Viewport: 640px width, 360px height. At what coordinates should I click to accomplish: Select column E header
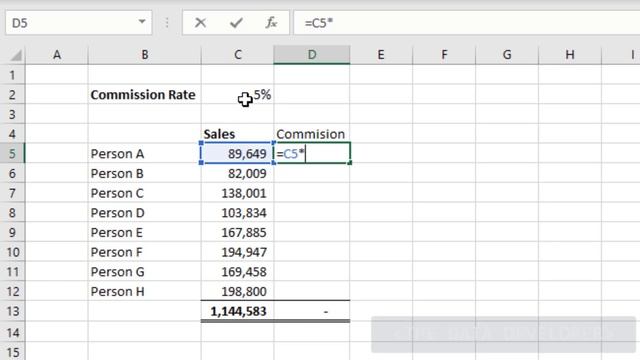click(x=381, y=55)
